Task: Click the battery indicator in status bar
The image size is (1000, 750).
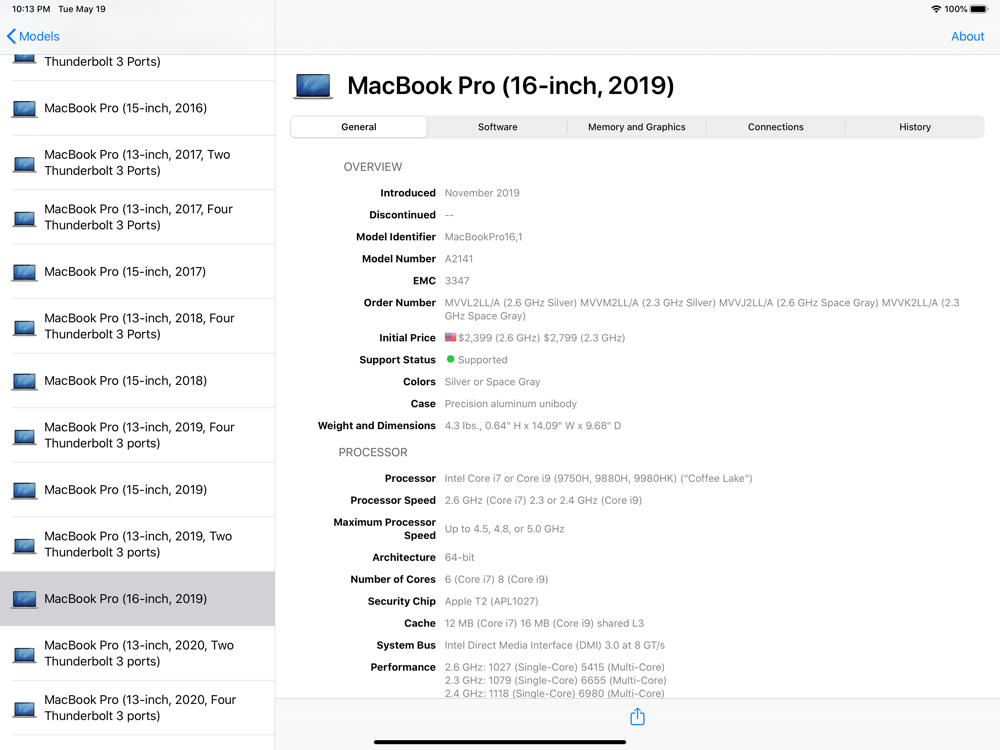Action: pyautogui.click(x=979, y=9)
